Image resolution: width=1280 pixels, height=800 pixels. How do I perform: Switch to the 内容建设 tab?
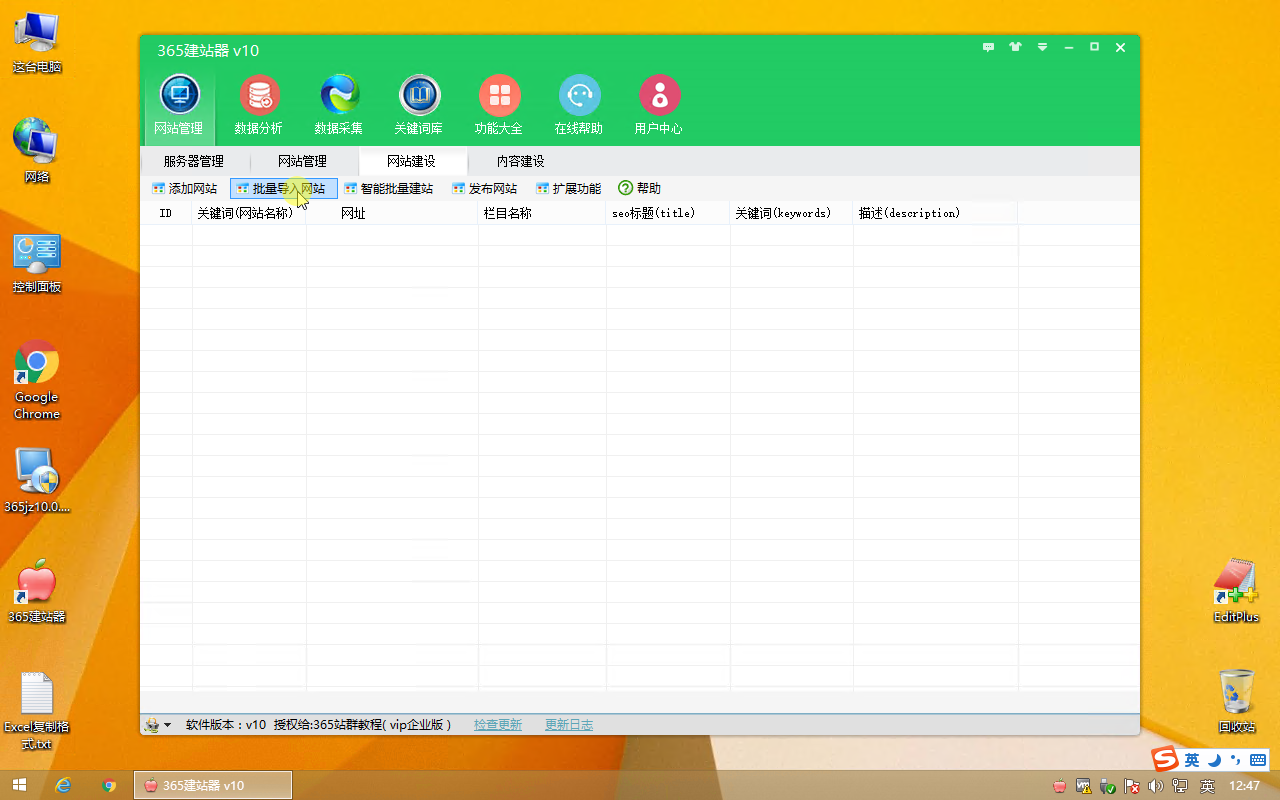[521, 161]
